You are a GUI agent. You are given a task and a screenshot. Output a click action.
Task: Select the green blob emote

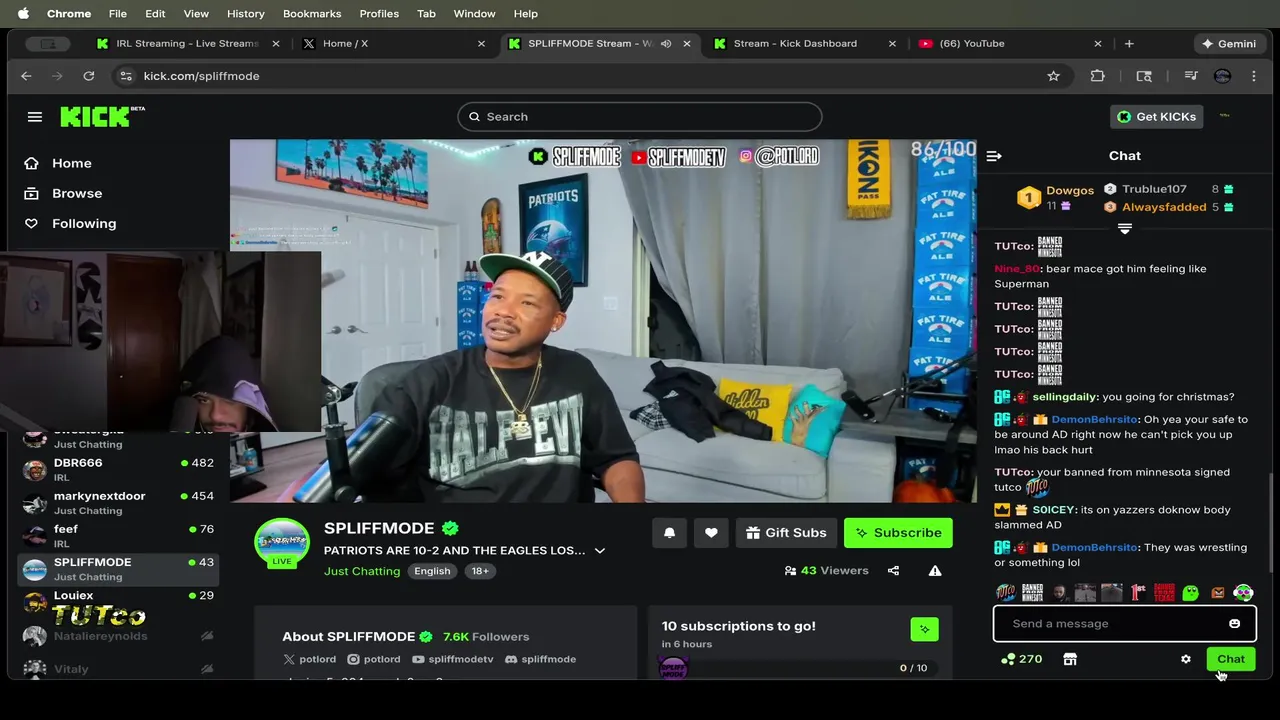1191,593
